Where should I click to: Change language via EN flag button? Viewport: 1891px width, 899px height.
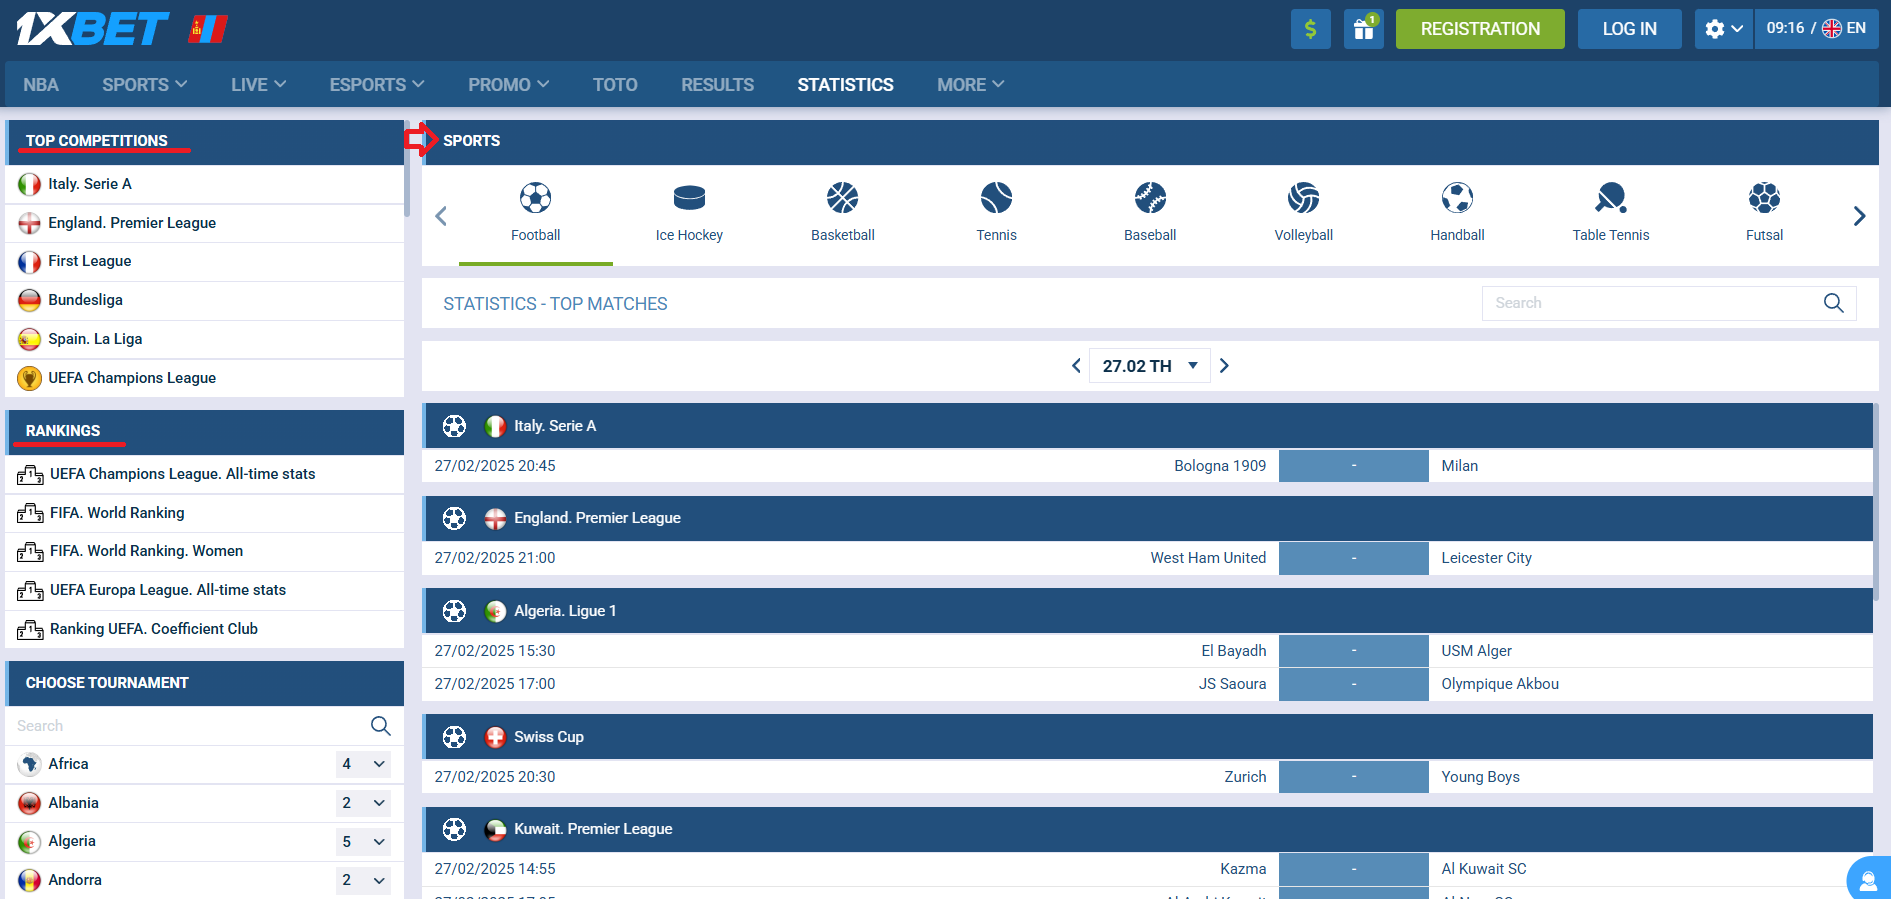tap(1844, 29)
